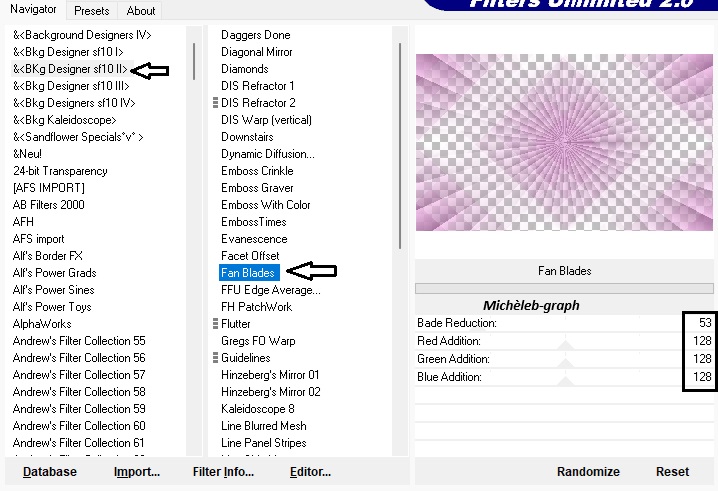Select Alf's Border FX category
Viewport: 718px width, 491px height.
[48, 256]
